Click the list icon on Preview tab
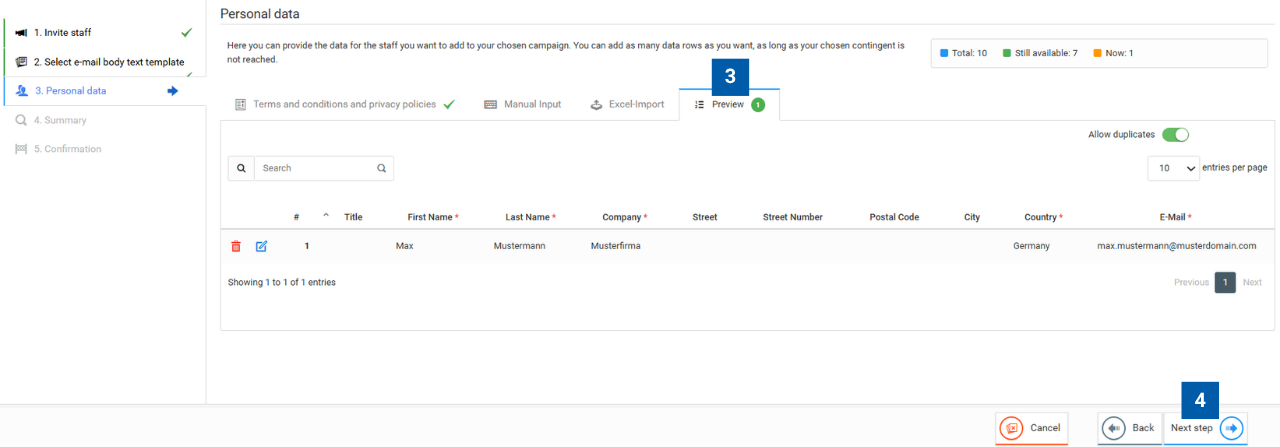1280x447 pixels. point(700,104)
